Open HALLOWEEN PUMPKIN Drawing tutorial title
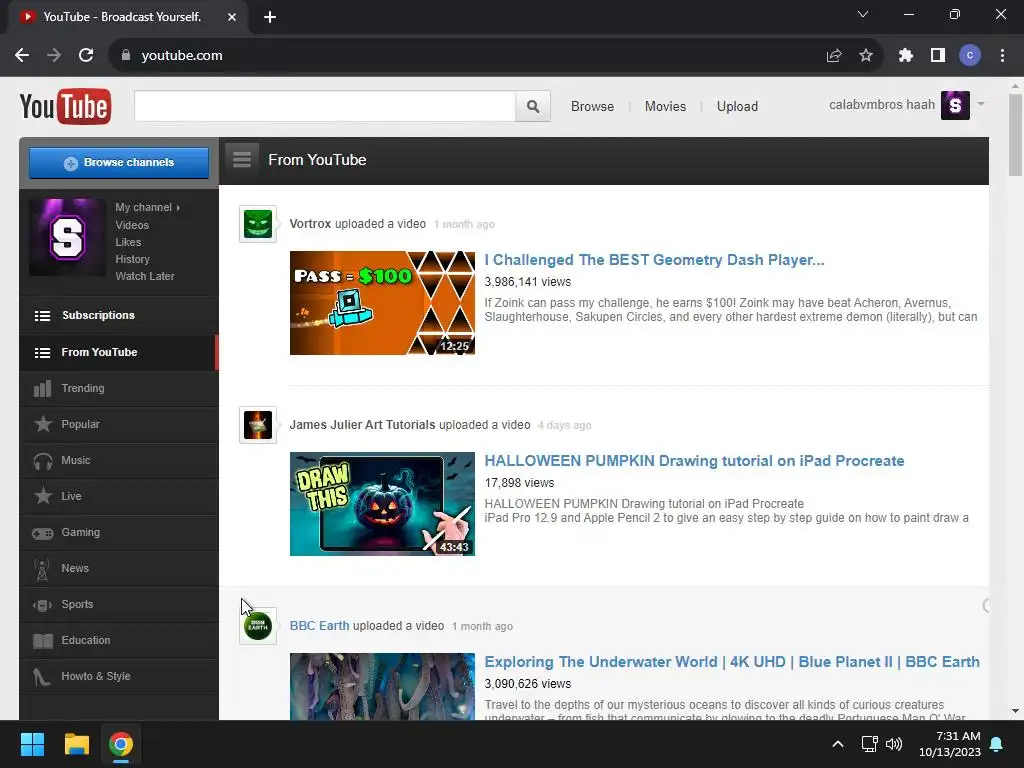This screenshot has width=1024, height=768. (x=694, y=461)
